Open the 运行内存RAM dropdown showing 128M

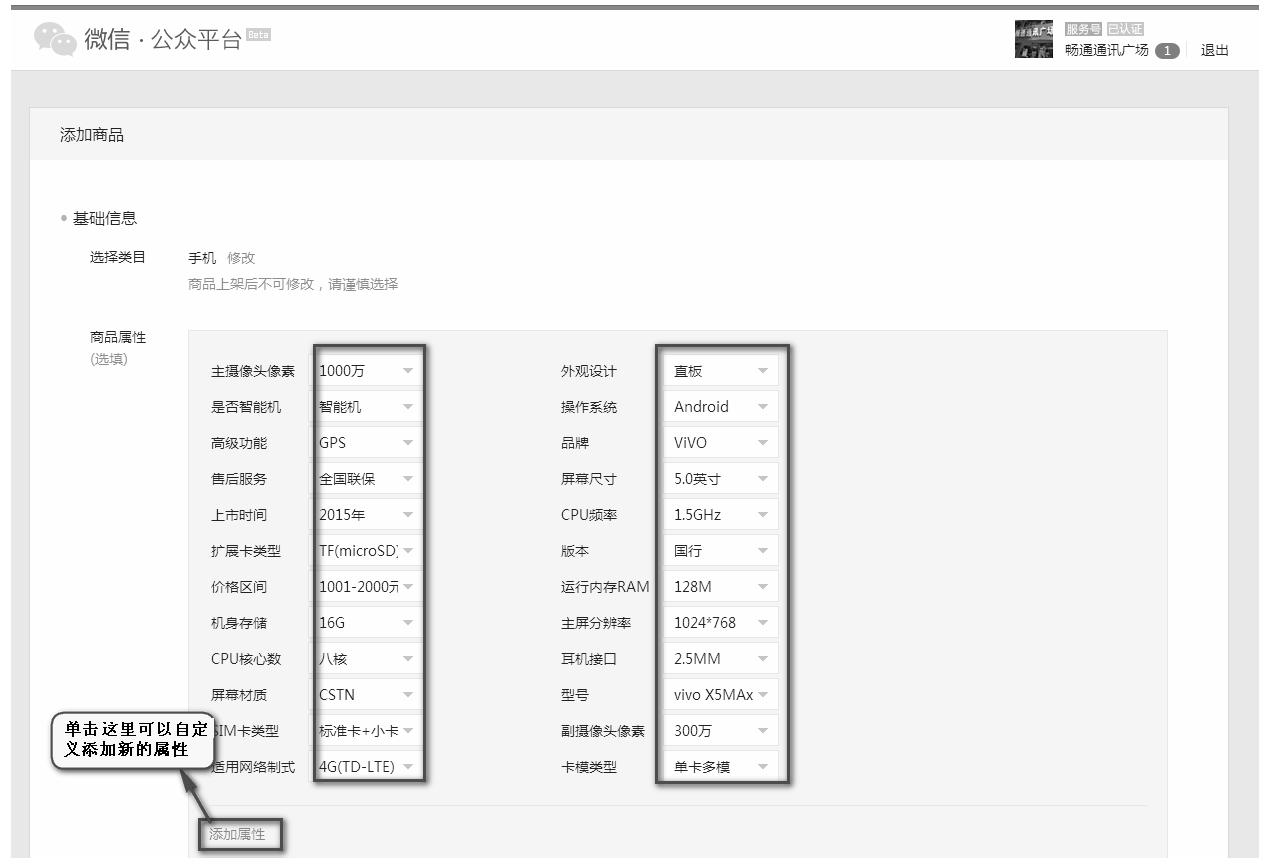(721, 587)
